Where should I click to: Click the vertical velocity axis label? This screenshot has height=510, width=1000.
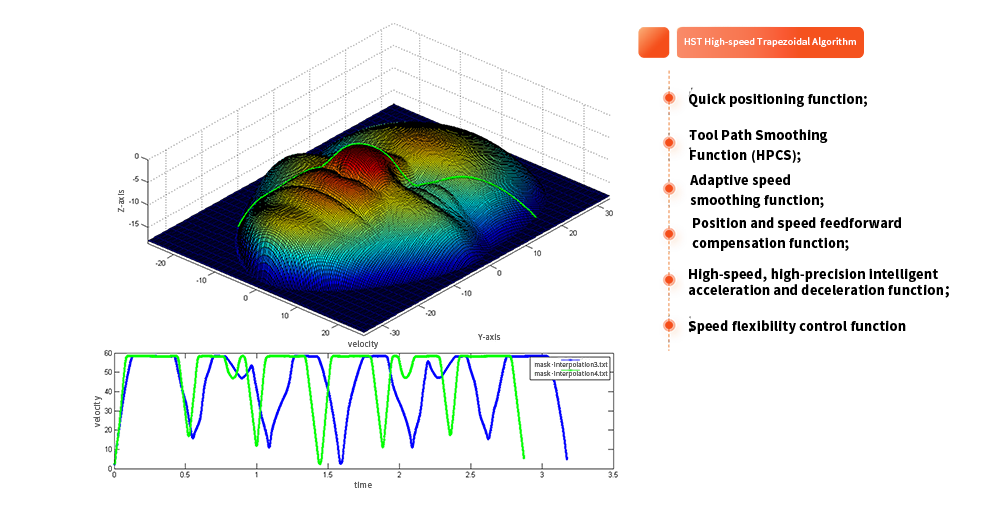(x=98, y=412)
